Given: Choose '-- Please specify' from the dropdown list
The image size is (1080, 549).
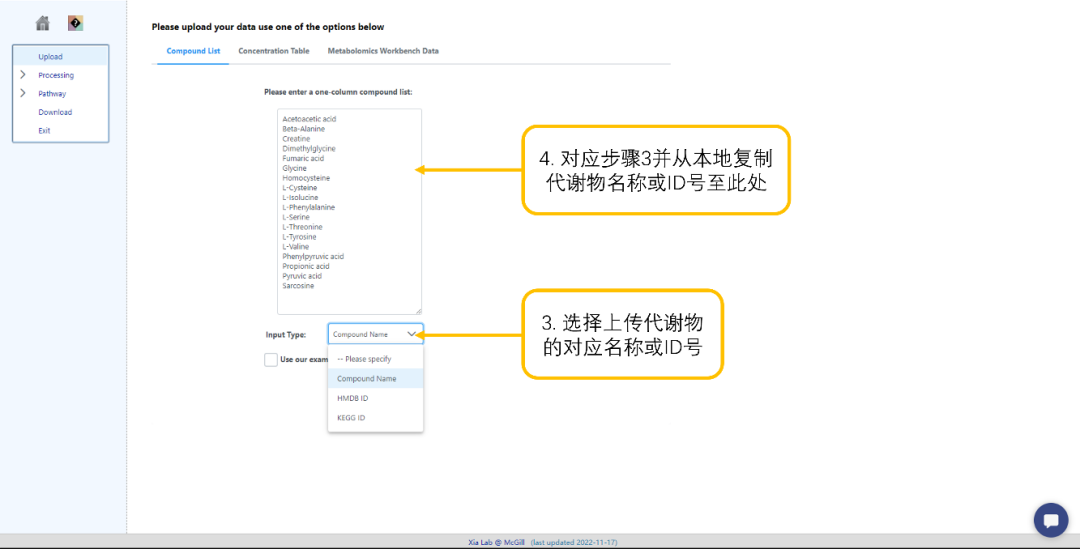Looking at the screenshot, I should click(375, 359).
